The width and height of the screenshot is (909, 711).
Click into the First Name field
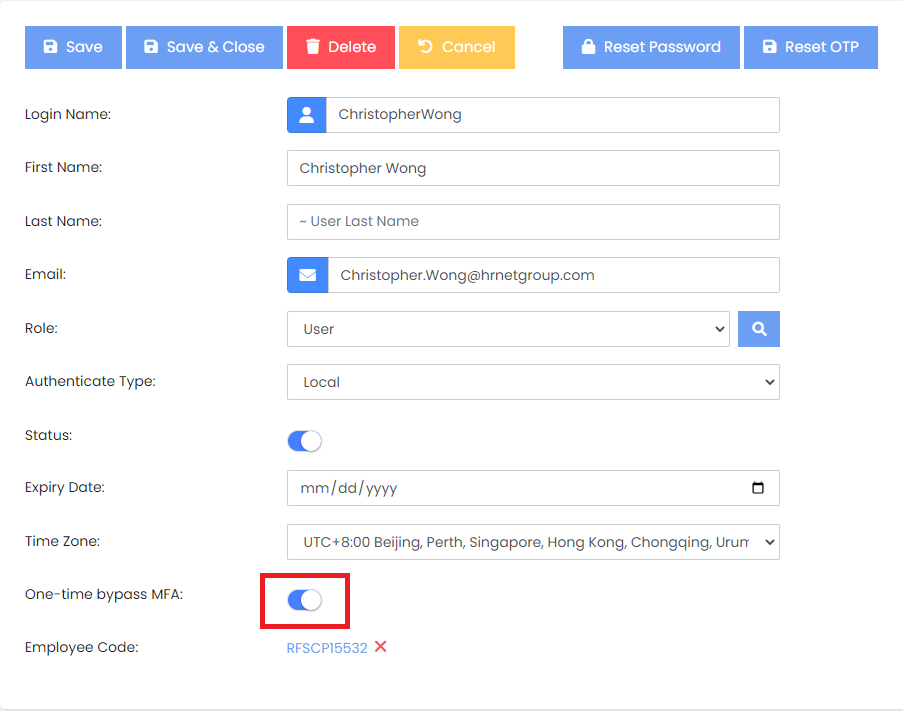[533, 168]
